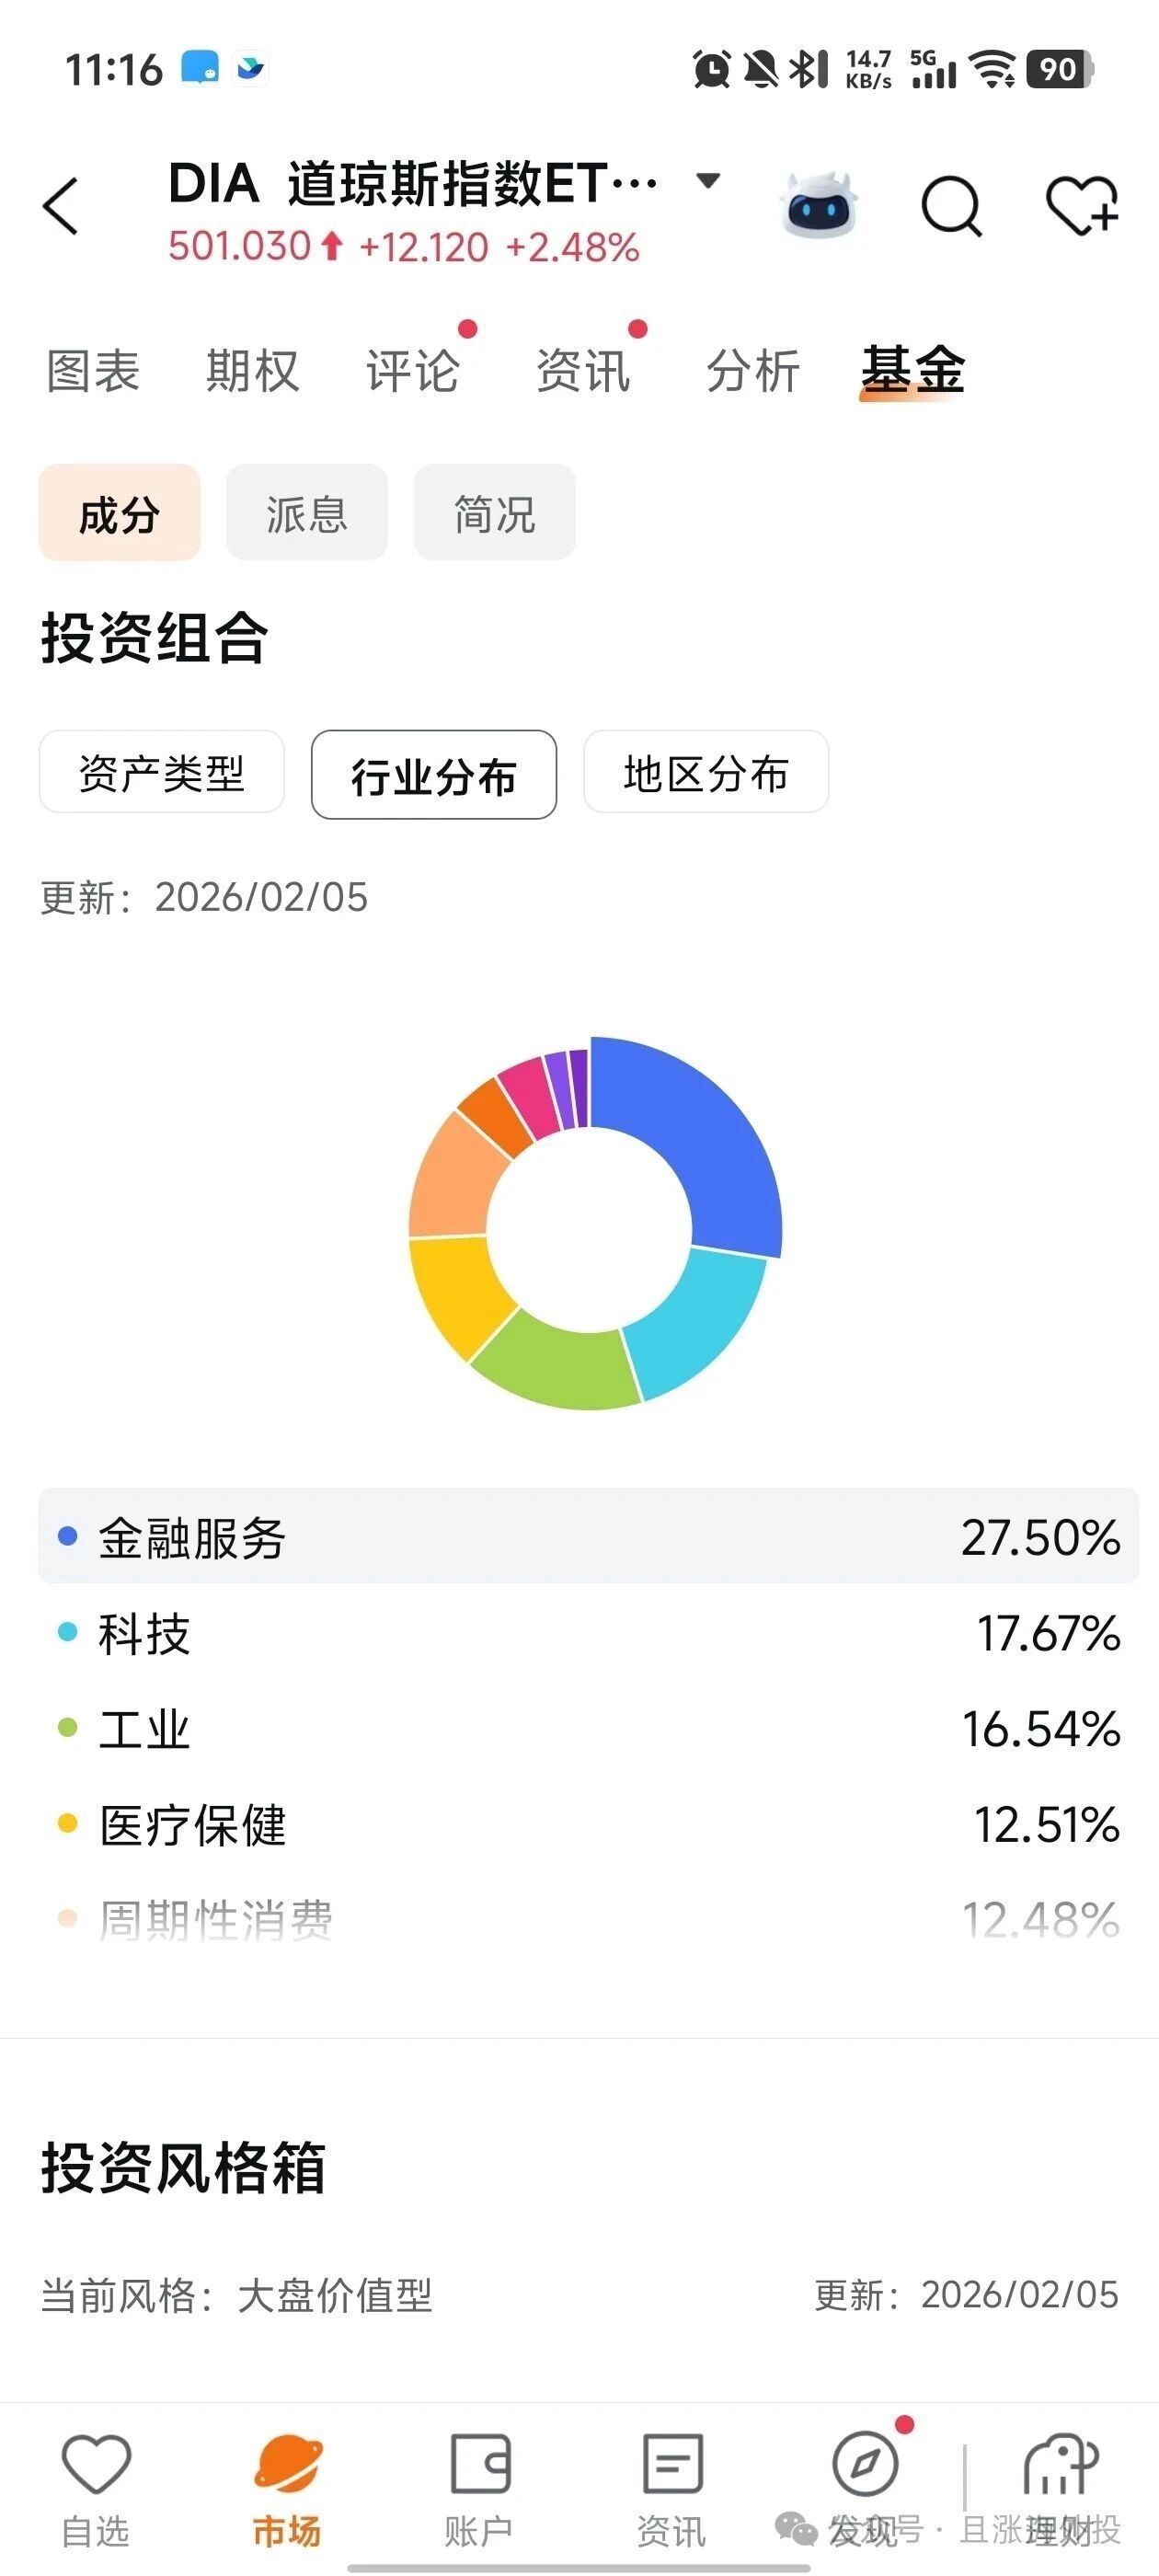Tap the search magnifier icon
This screenshot has height=2576, width=1159.
click(951, 206)
